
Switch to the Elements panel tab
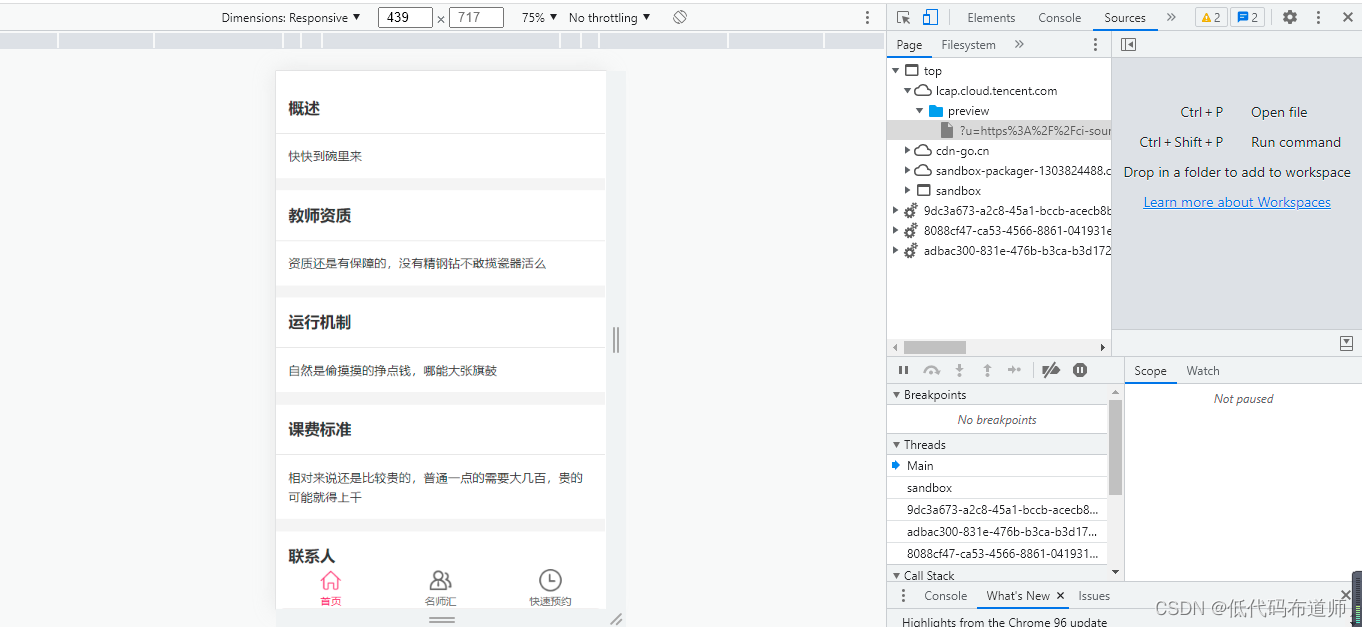[991, 17]
